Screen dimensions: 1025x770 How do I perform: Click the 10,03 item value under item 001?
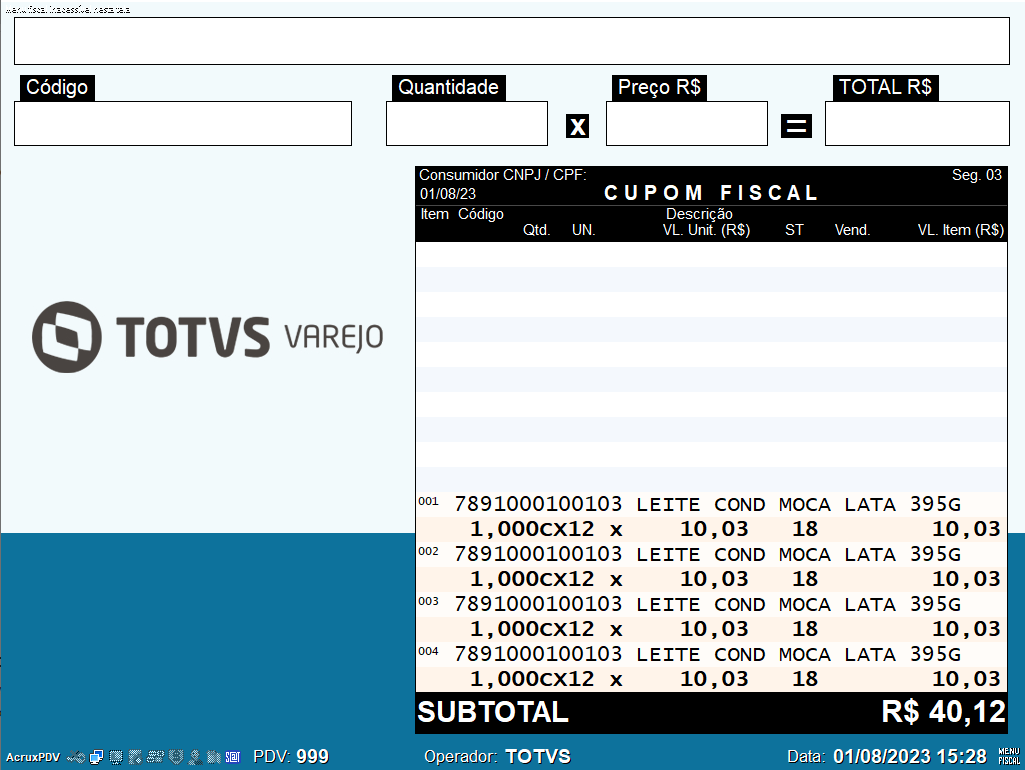966,529
